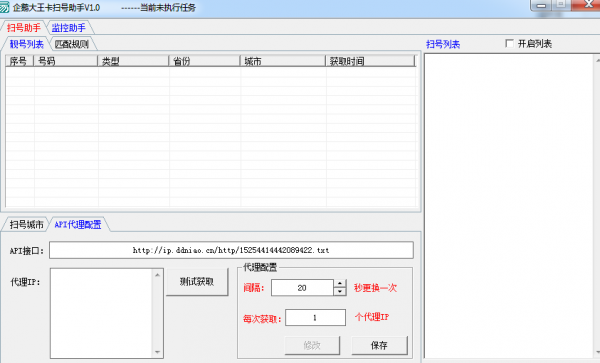Click the 获取时间 column header

tap(370, 61)
